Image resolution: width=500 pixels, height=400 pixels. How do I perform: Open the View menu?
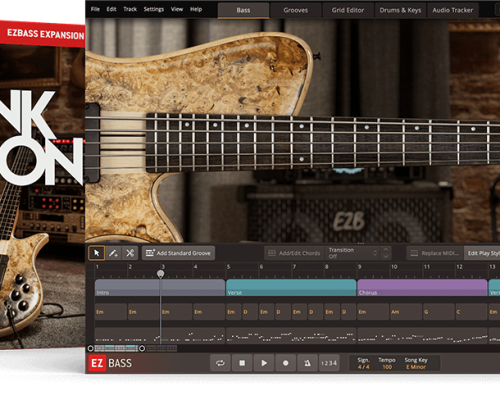click(177, 9)
